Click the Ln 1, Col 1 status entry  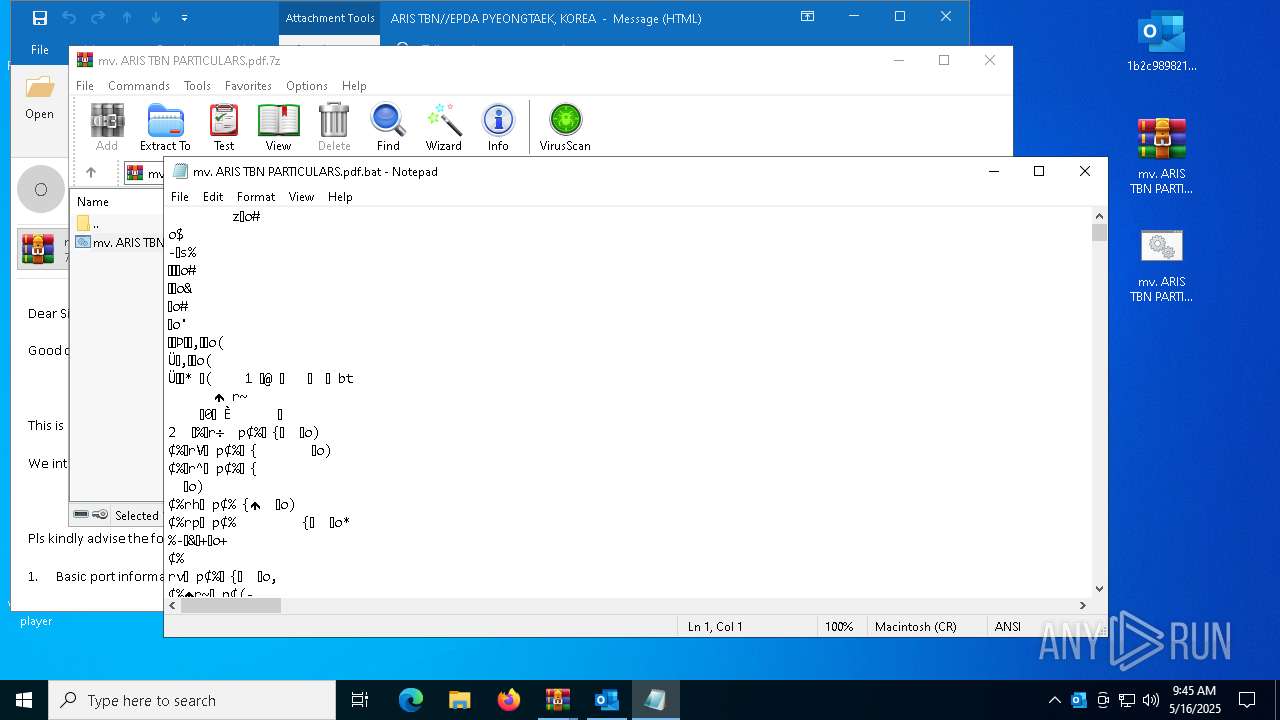click(x=715, y=627)
